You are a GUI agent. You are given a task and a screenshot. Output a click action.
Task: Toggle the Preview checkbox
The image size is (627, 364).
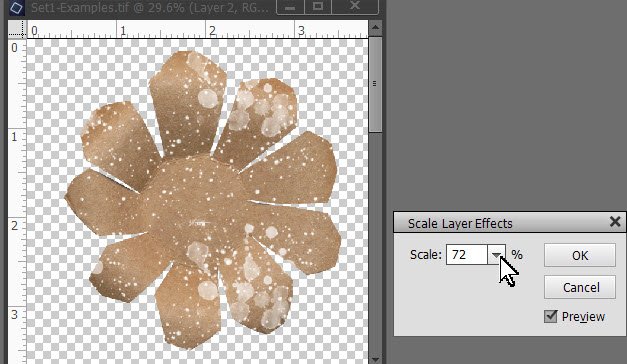coord(551,316)
